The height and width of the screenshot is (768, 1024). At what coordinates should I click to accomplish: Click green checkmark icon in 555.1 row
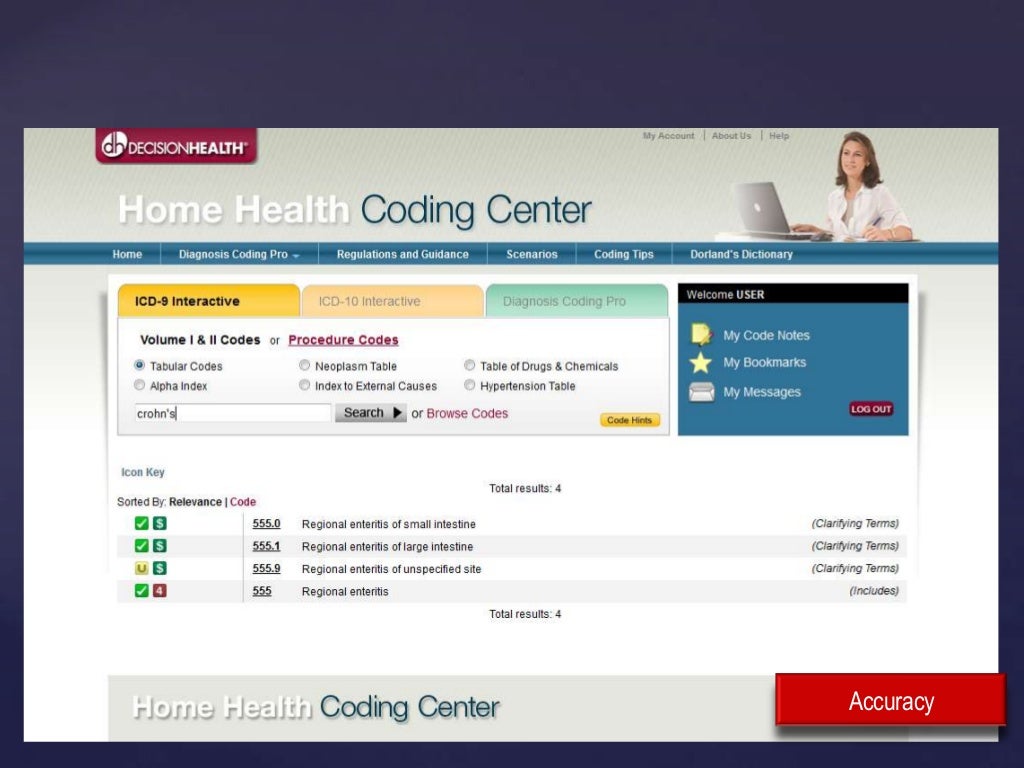pos(141,545)
